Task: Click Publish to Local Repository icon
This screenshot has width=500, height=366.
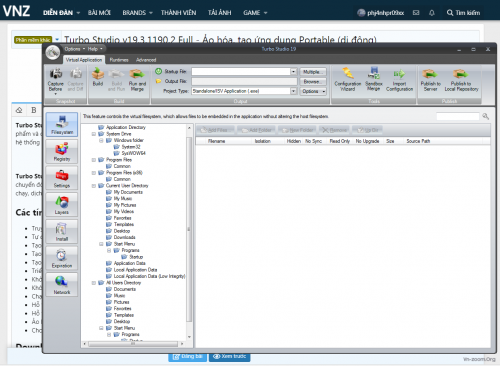Action: [461, 80]
